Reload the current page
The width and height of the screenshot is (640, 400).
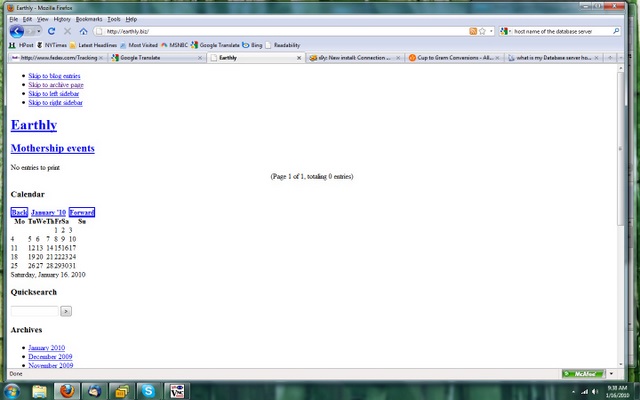(x=51, y=31)
